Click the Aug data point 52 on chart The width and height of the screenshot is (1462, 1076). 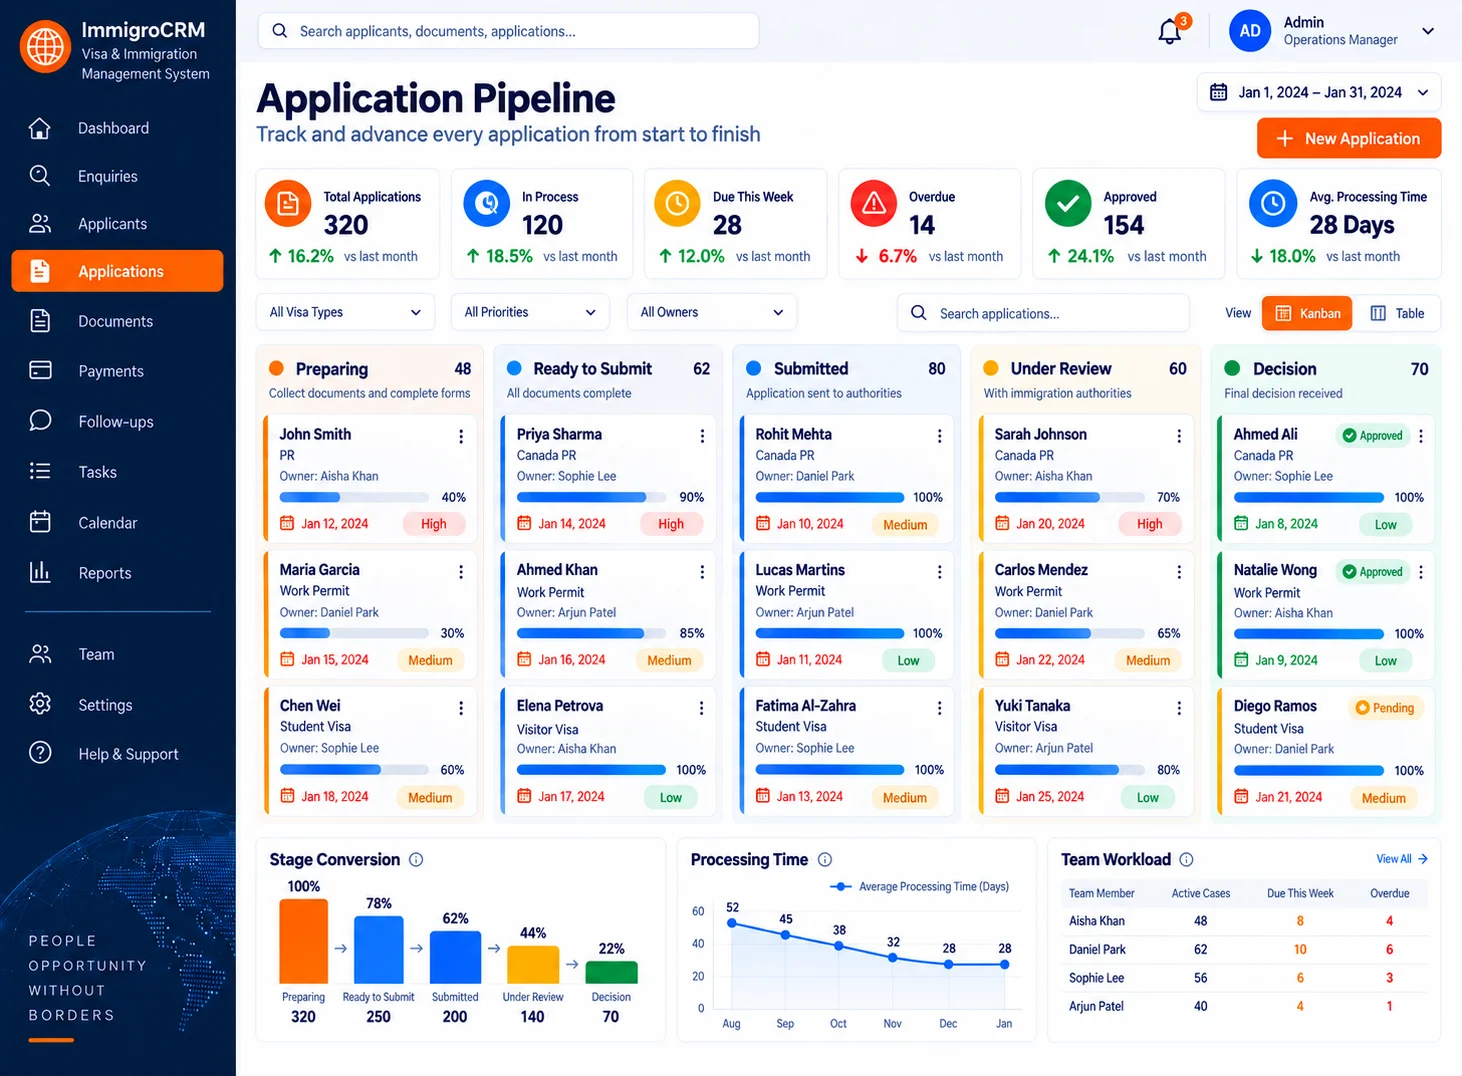[x=732, y=923]
